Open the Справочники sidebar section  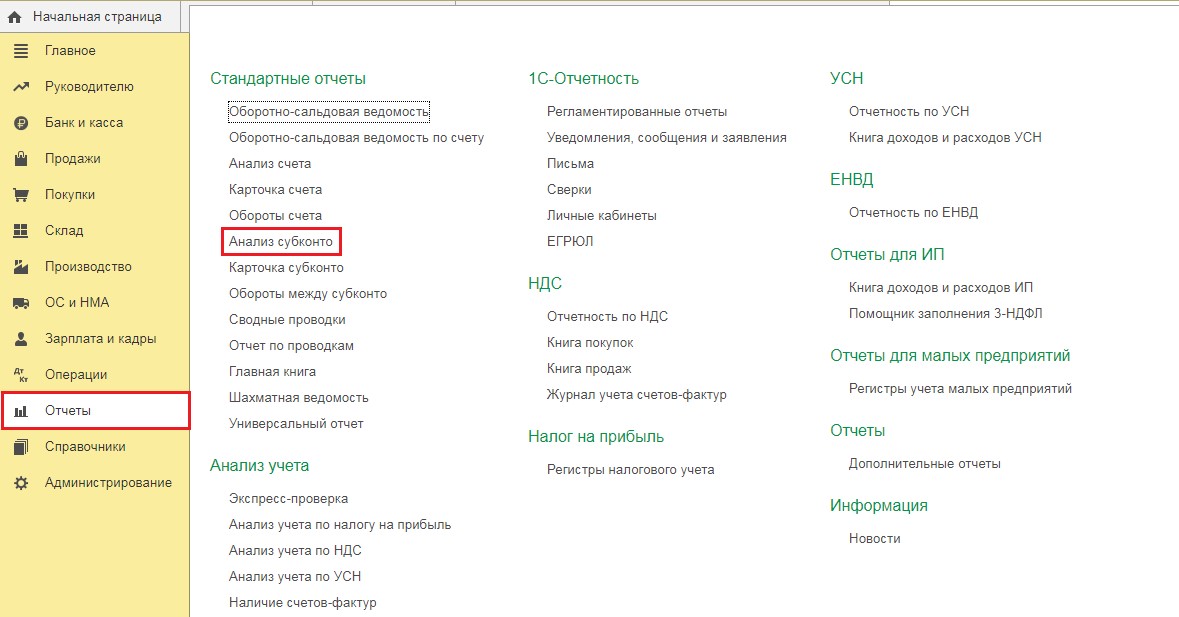(x=95, y=446)
